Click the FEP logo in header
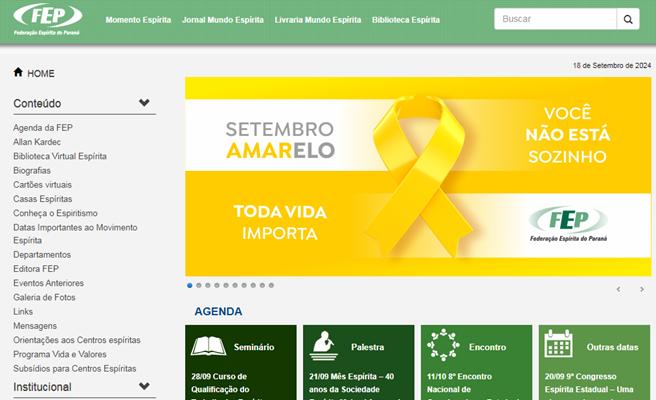Image resolution: width=656 pixels, height=400 pixels. click(47, 19)
